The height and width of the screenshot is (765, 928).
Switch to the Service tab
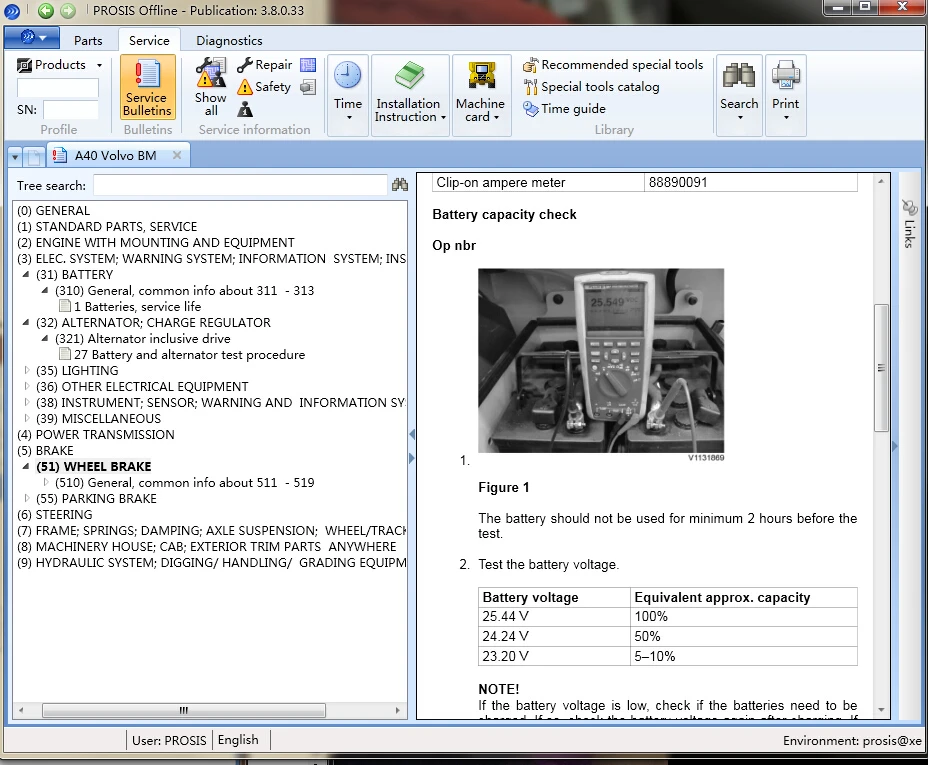tap(149, 40)
